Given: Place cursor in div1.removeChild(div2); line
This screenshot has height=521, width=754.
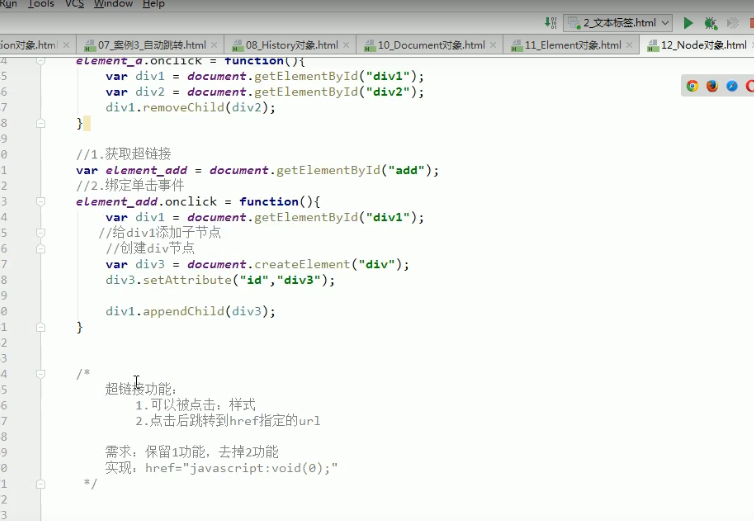Looking at the screenshot, I should (190, 107).
